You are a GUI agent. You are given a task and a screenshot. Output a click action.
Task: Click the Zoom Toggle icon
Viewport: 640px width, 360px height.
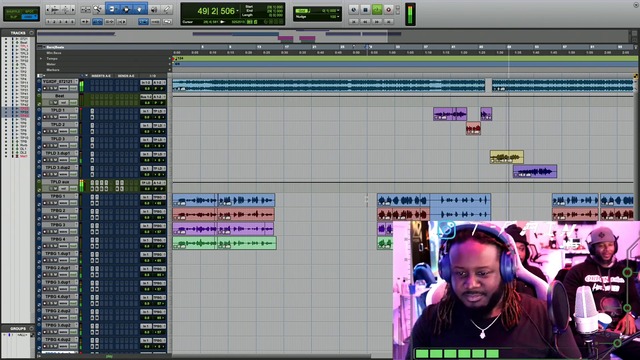pyautogui.click(x=86, y=9)
